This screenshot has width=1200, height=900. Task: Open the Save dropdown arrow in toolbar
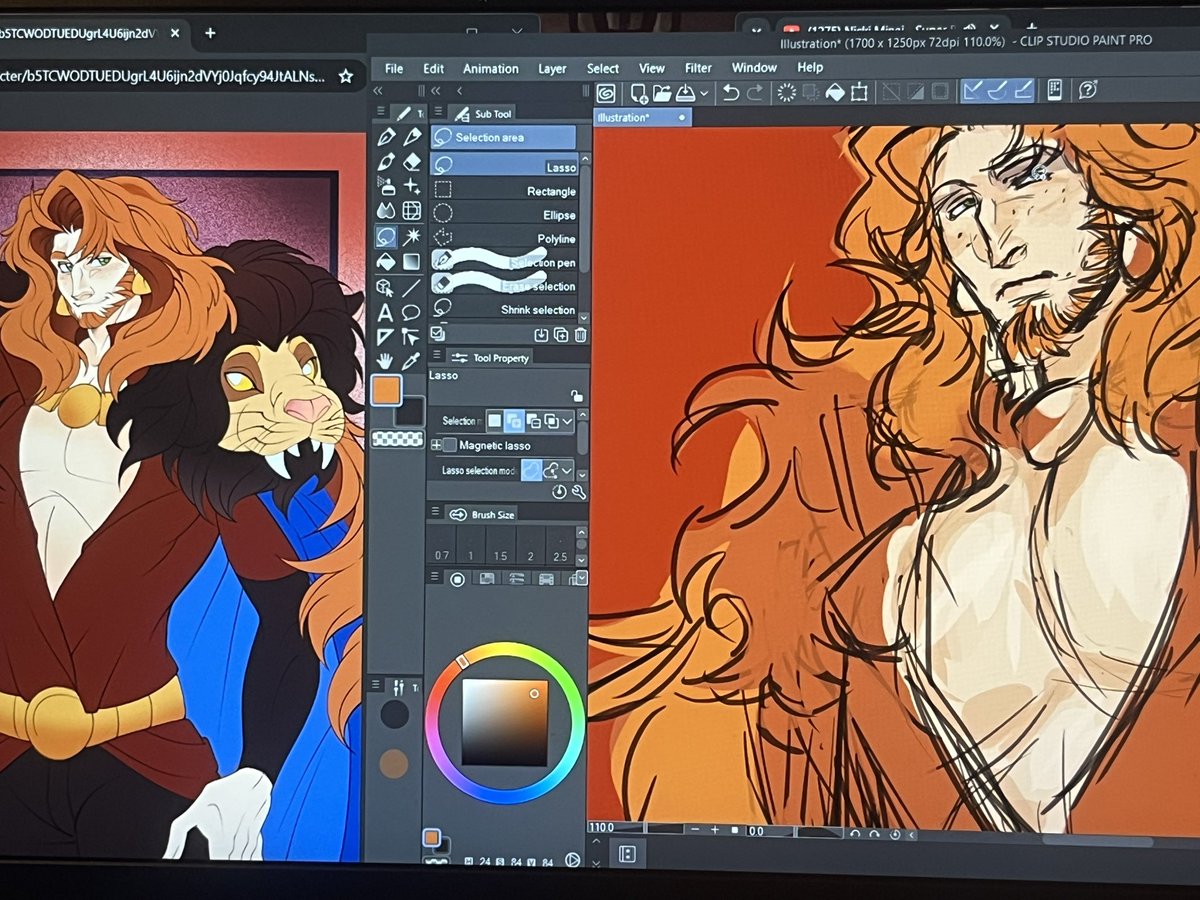pyautogui.click(x=704, y=92)
